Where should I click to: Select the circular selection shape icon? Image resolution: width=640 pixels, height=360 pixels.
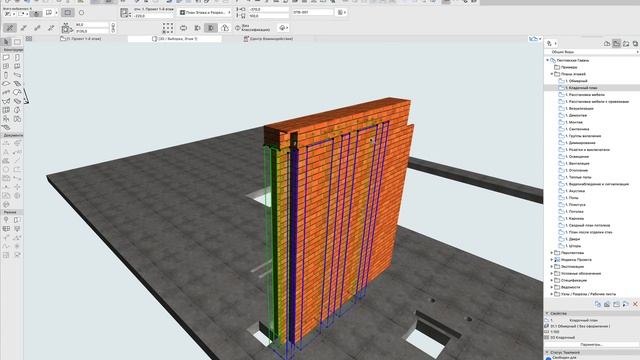tap(81, 13)
